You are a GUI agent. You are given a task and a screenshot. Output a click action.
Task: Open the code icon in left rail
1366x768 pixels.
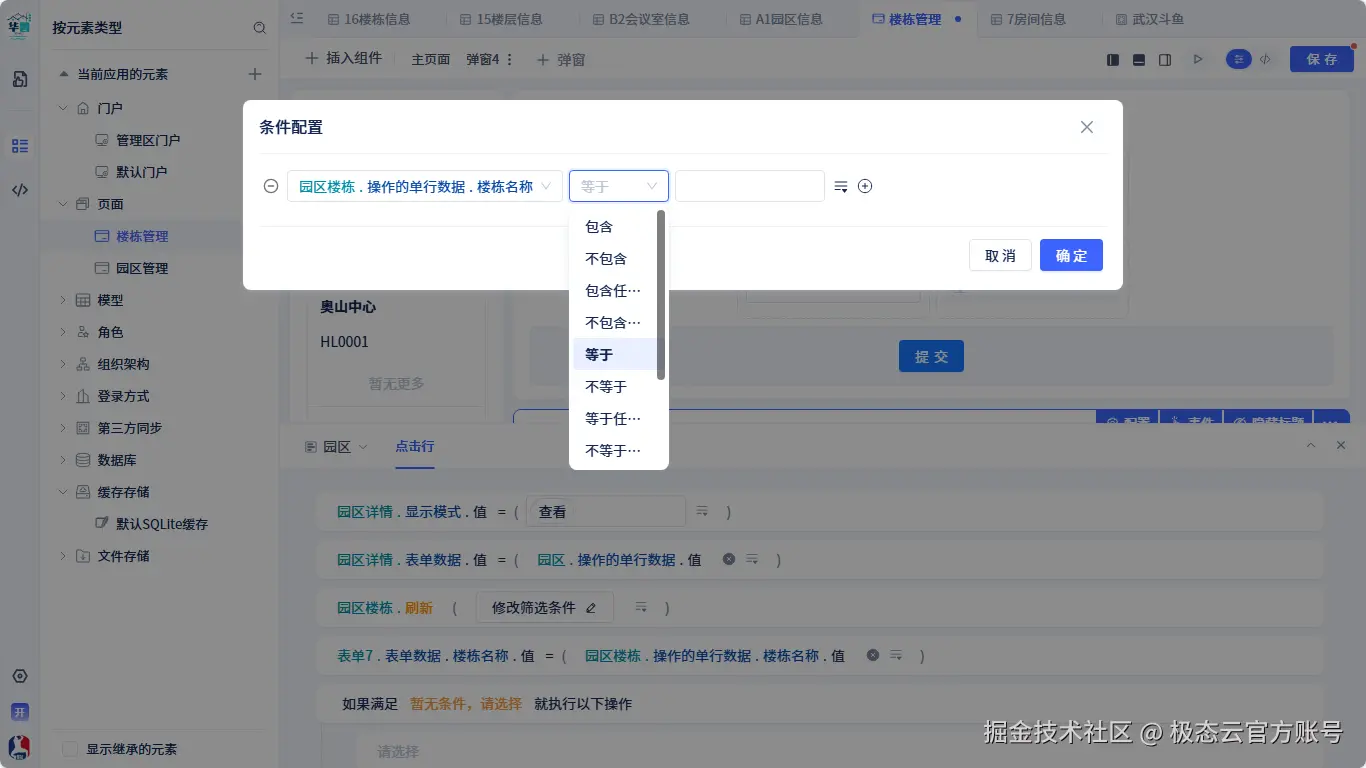20,190
